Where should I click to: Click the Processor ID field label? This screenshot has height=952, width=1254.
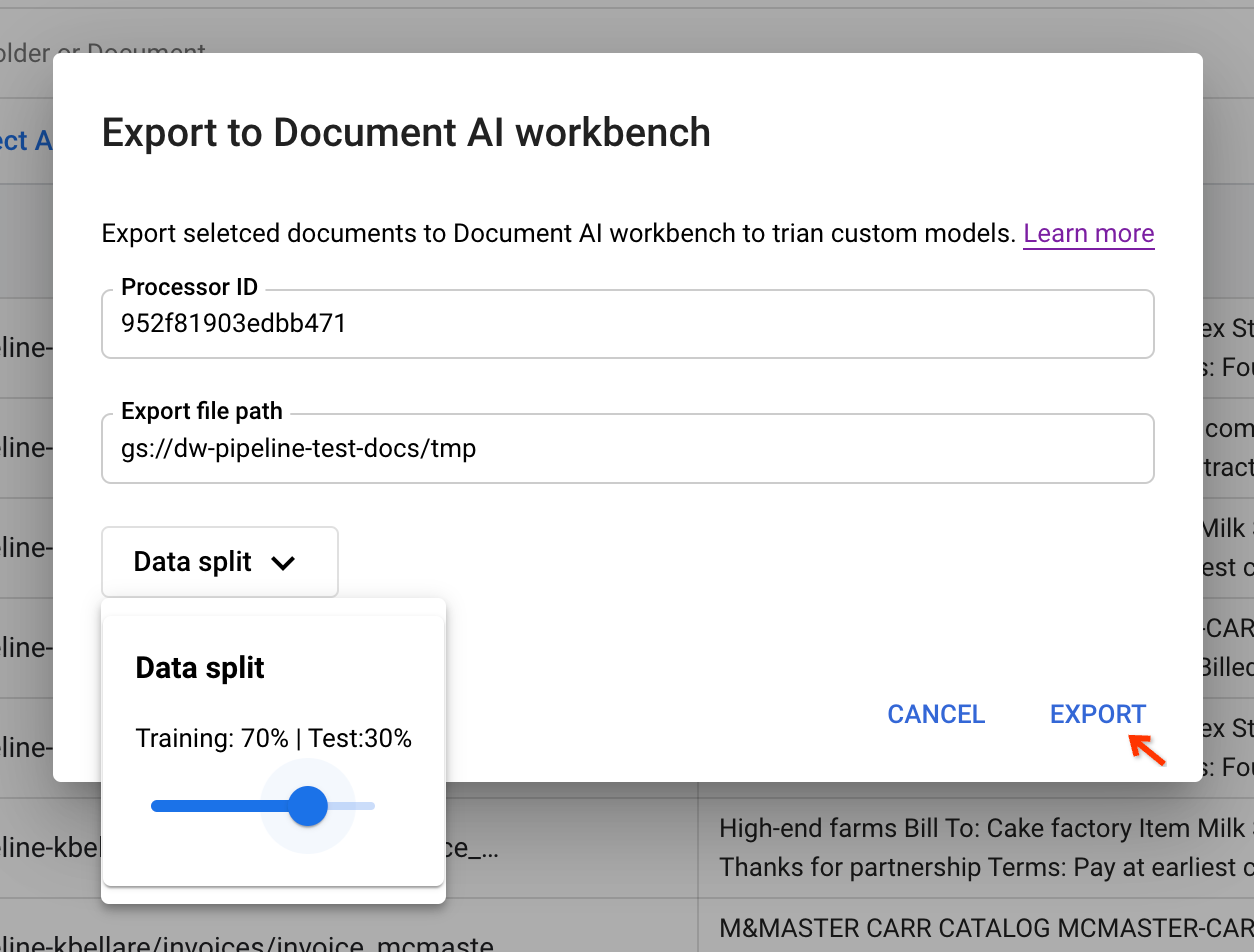189,288
